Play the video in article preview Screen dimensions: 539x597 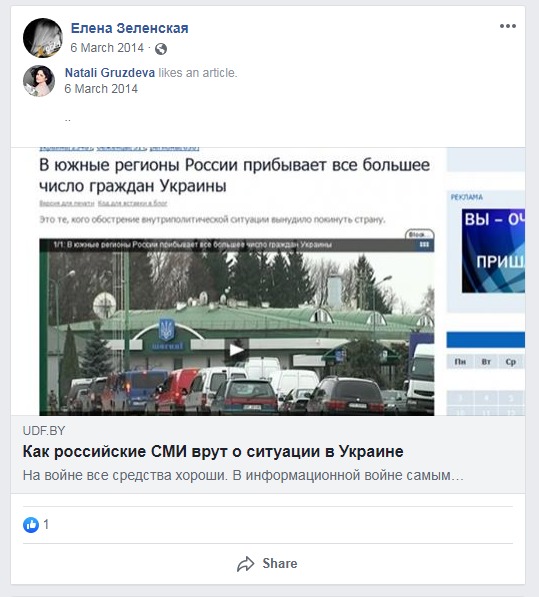click(x=236, y=350)
